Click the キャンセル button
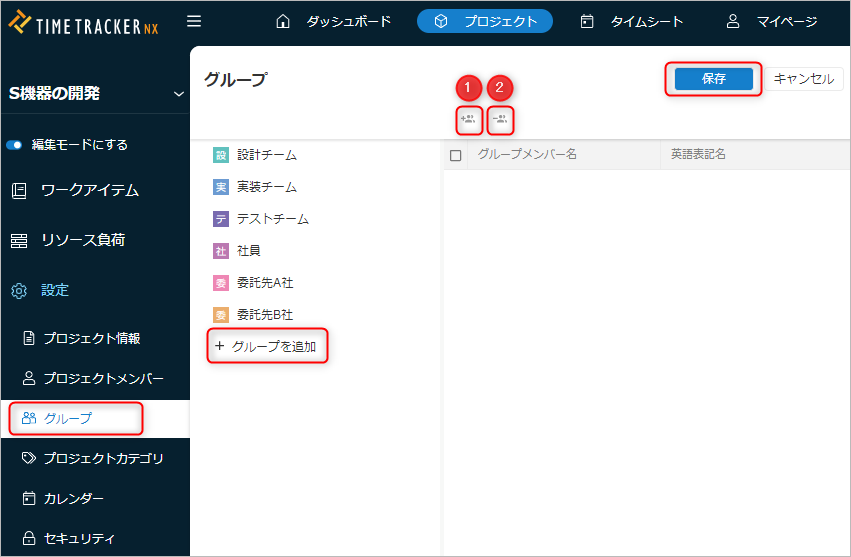Screen dimensions: 851x557 [804, 79]
